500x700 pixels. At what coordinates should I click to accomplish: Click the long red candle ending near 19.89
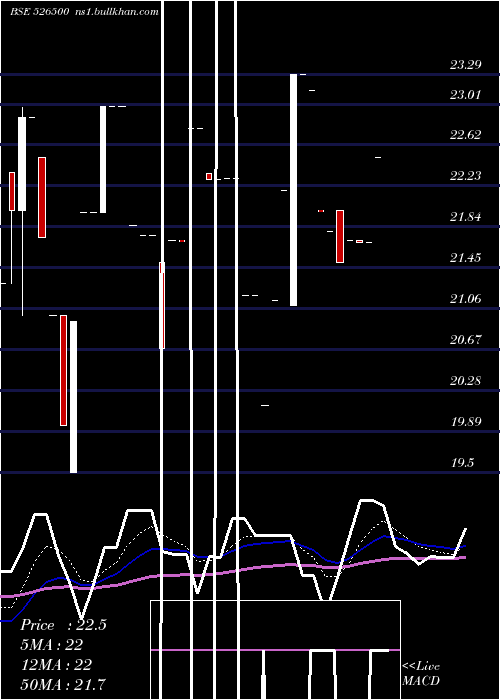(63, 371)
